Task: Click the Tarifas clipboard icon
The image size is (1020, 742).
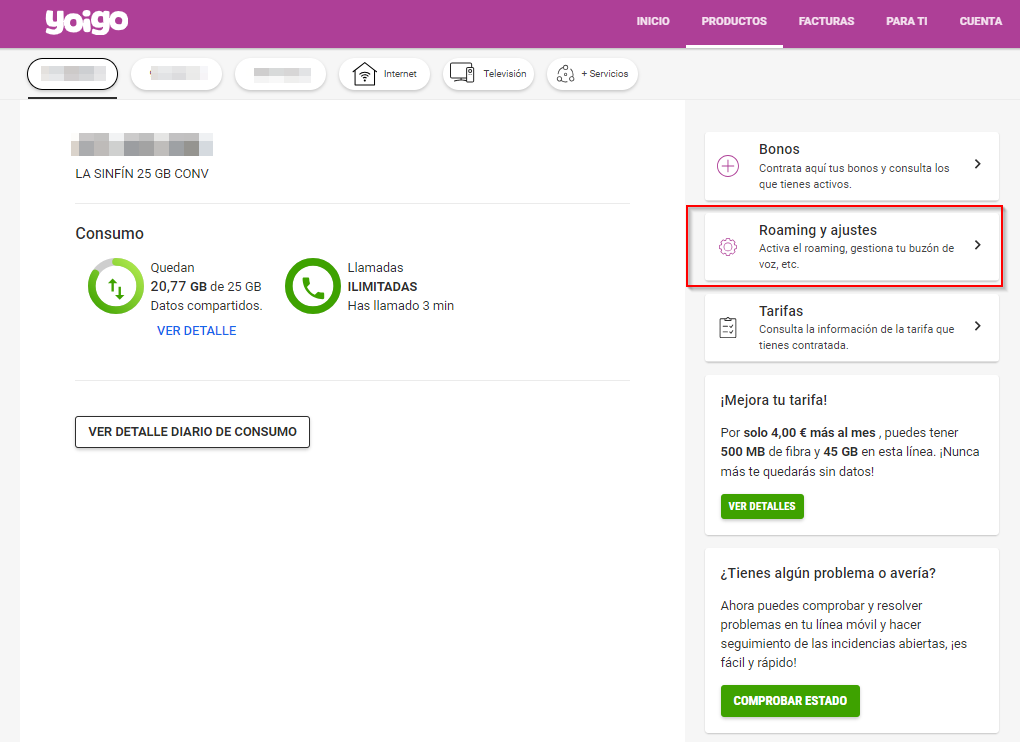Action: (x=728, y=328)
